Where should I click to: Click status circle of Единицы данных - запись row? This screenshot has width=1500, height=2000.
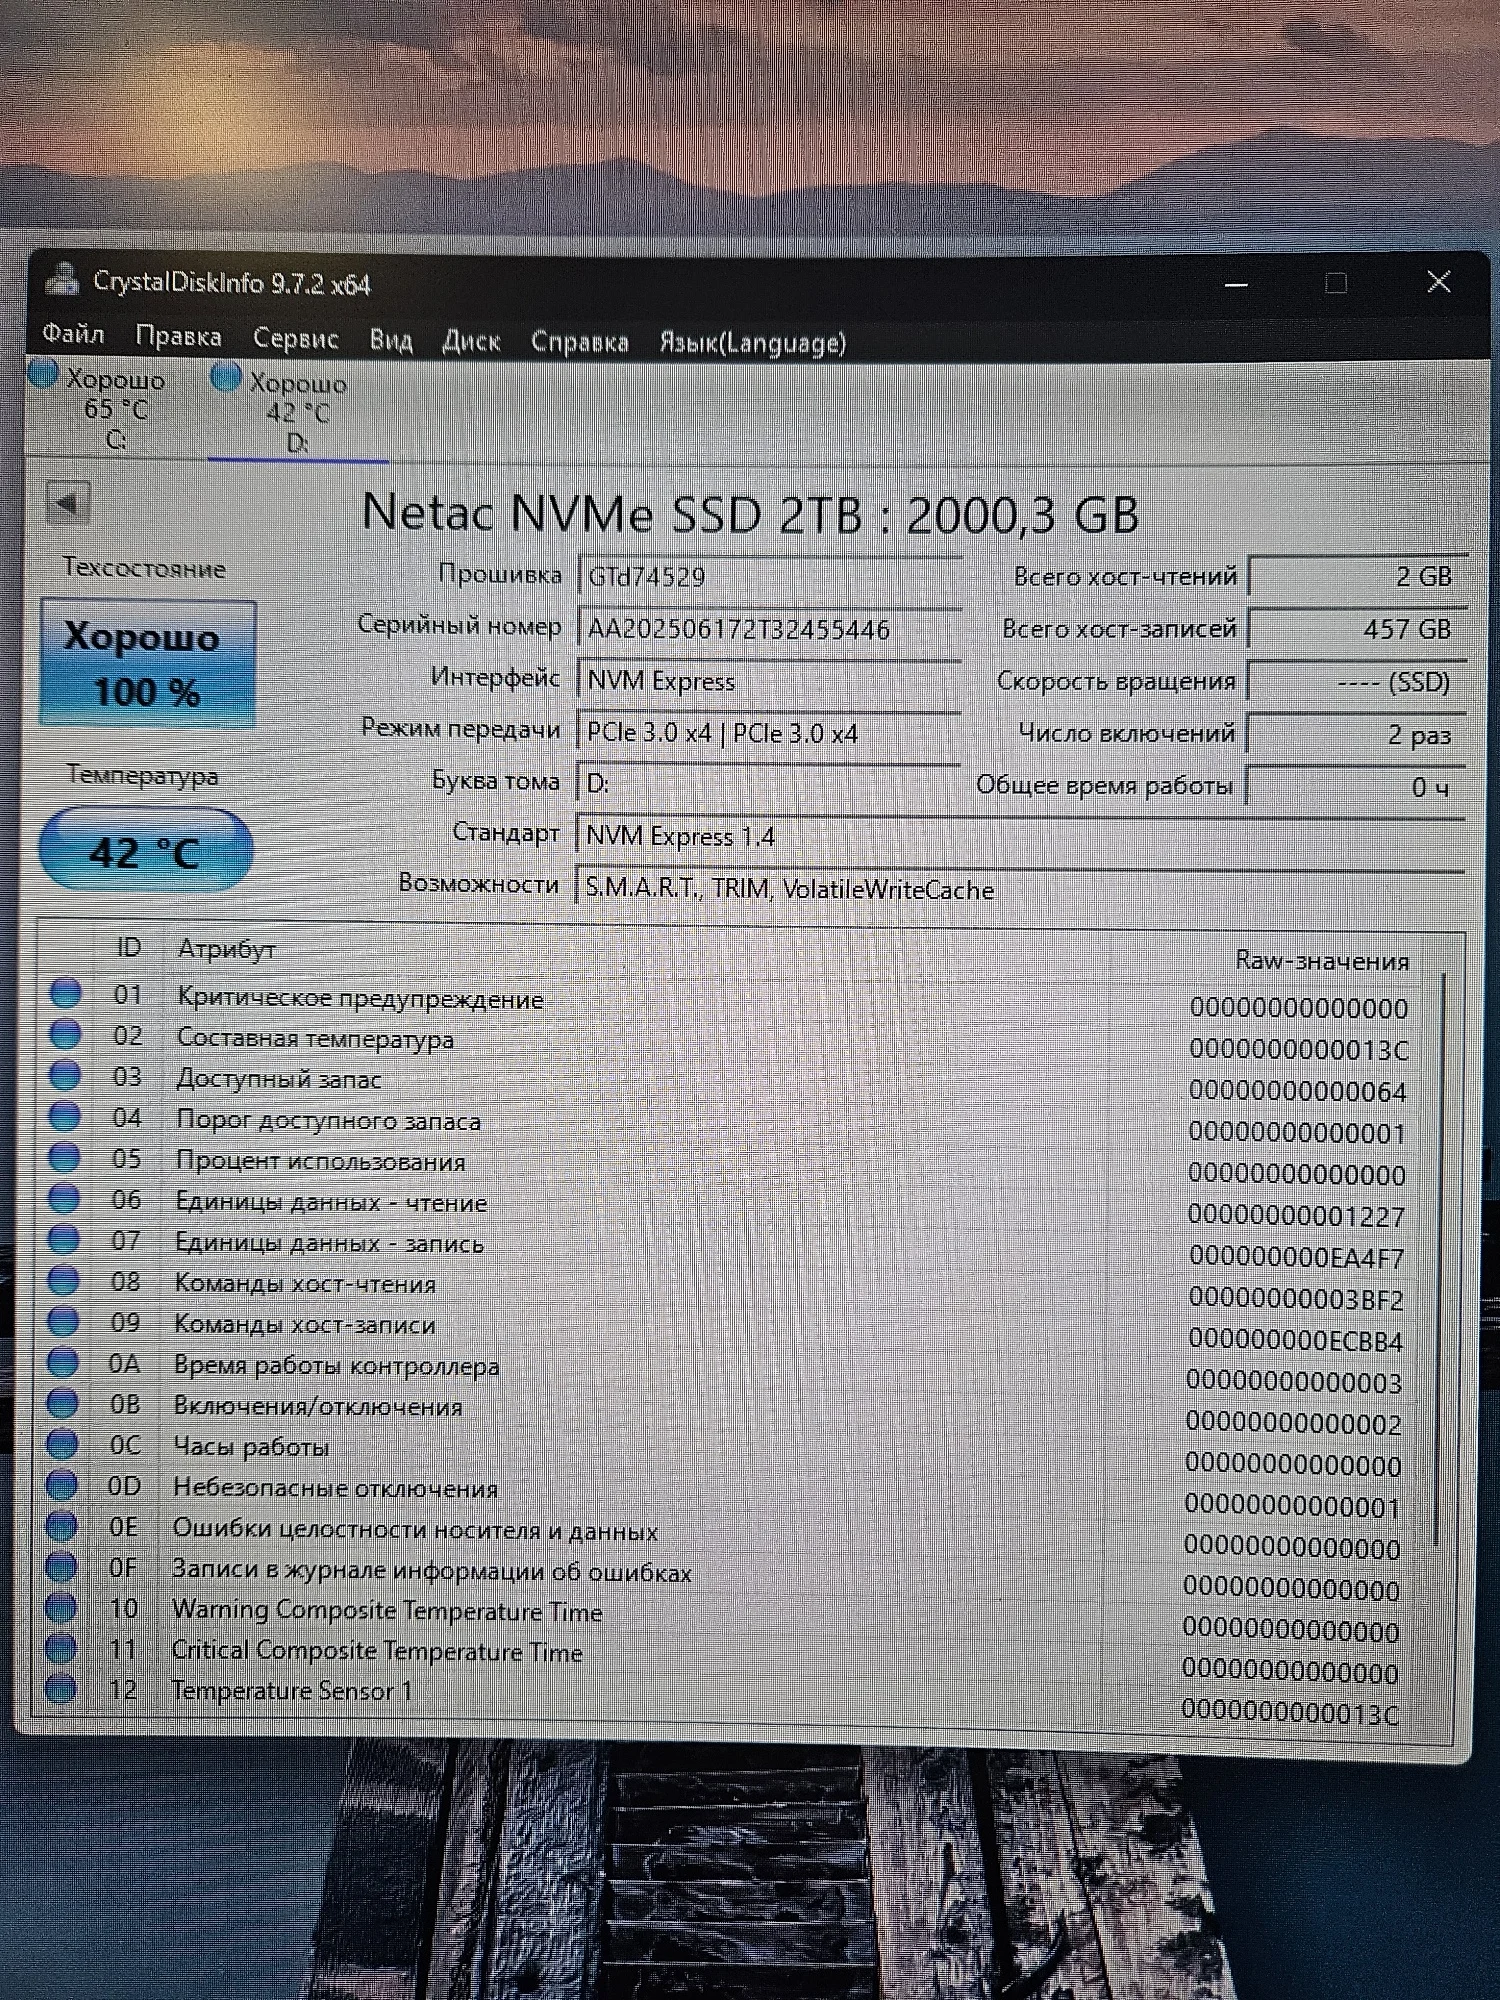(x=63, y=1239)
